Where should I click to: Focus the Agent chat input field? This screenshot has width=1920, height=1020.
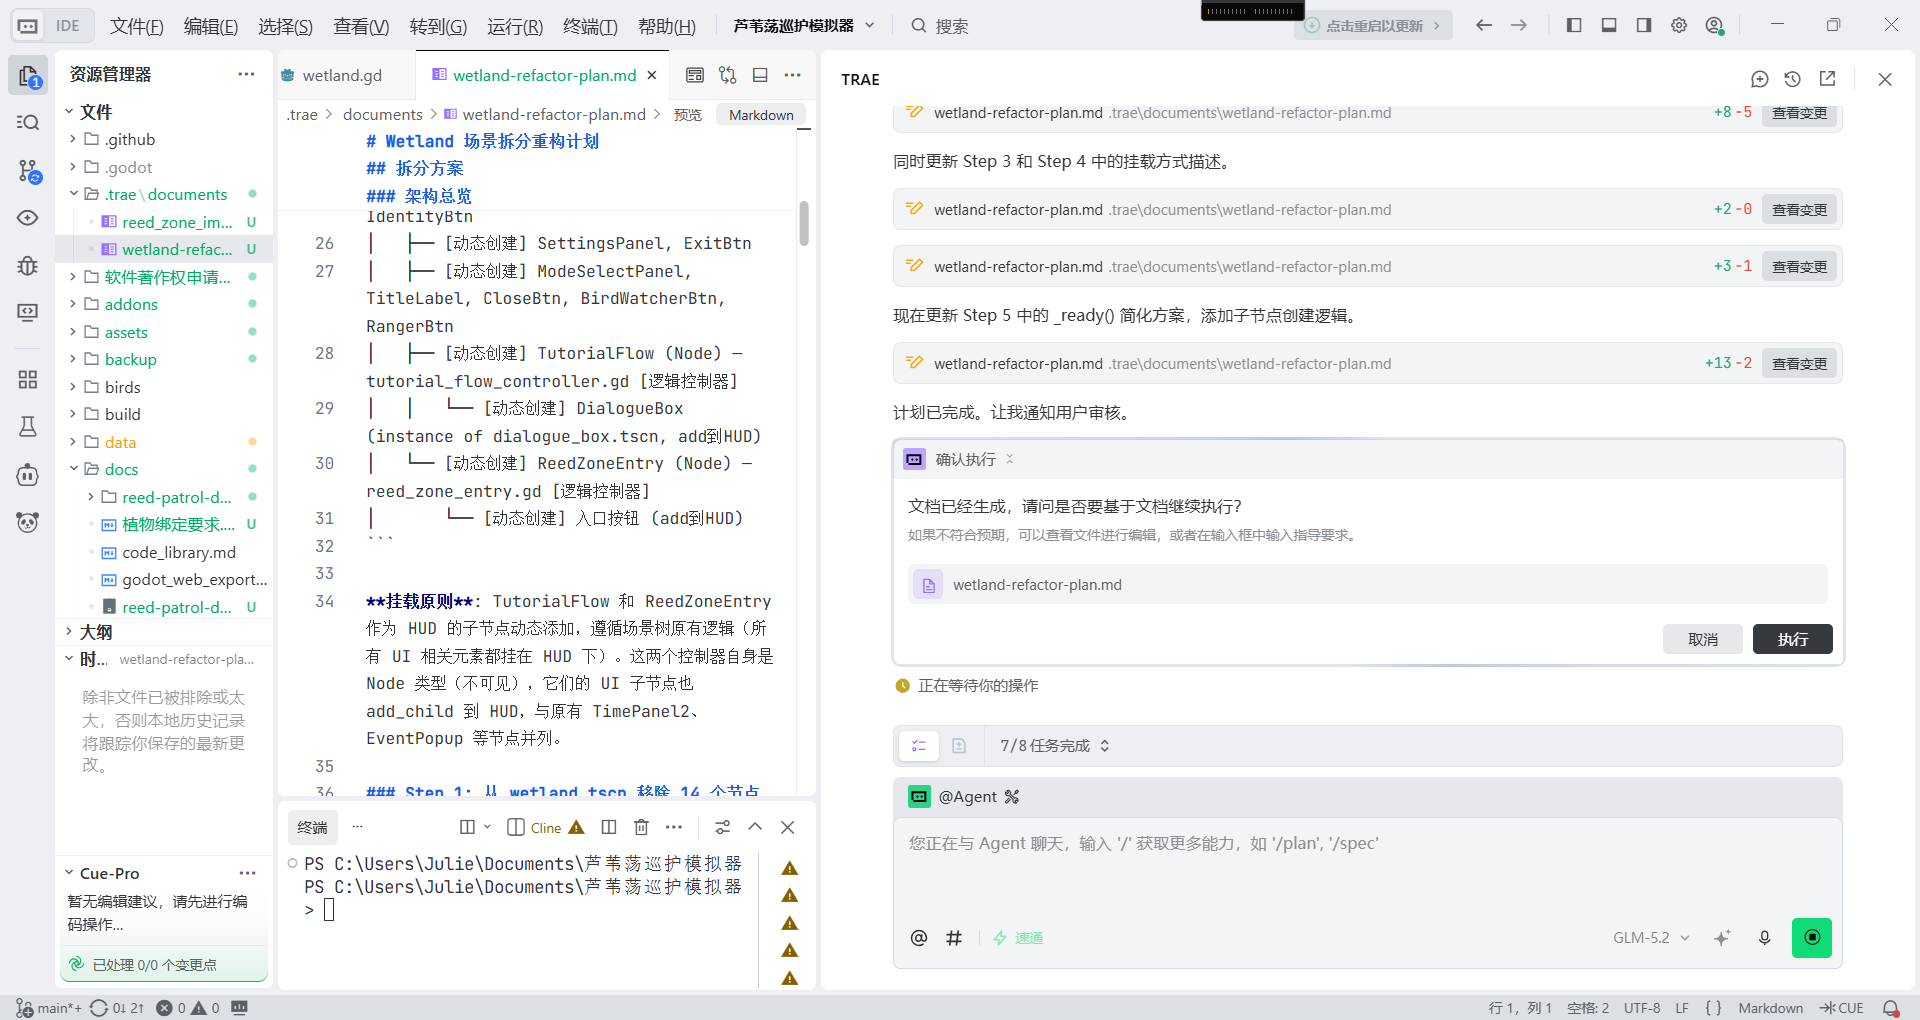click(x=1367, y=870)
